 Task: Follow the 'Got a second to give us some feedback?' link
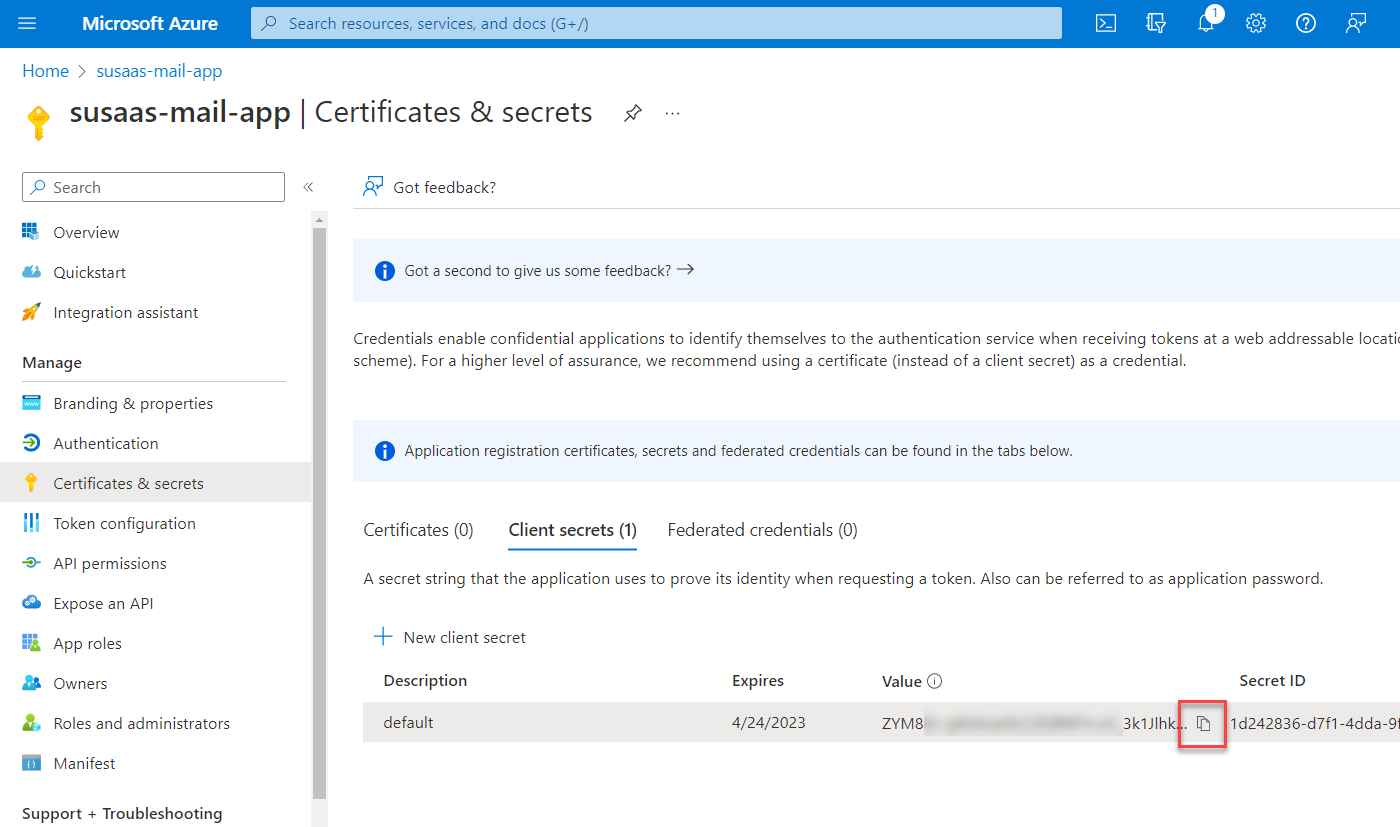[549, 270]
